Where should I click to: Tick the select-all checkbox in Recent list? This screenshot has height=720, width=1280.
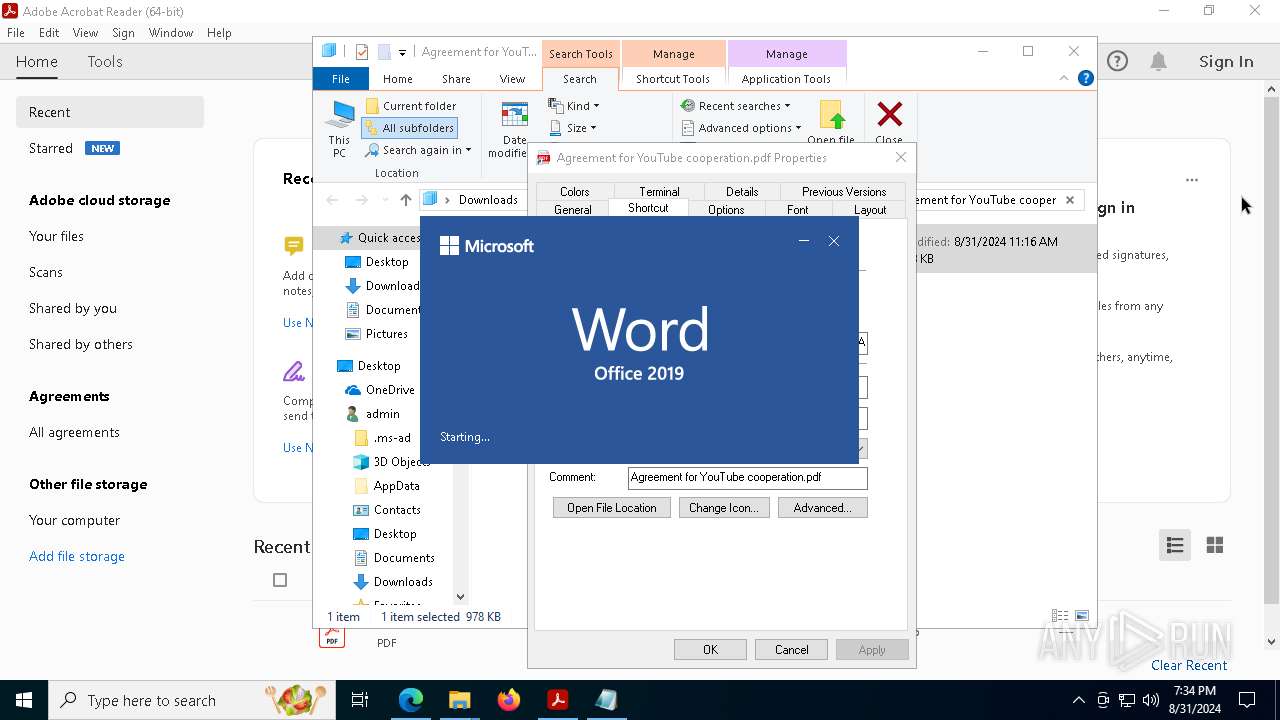pyautogui.click(x=280, y=580)
